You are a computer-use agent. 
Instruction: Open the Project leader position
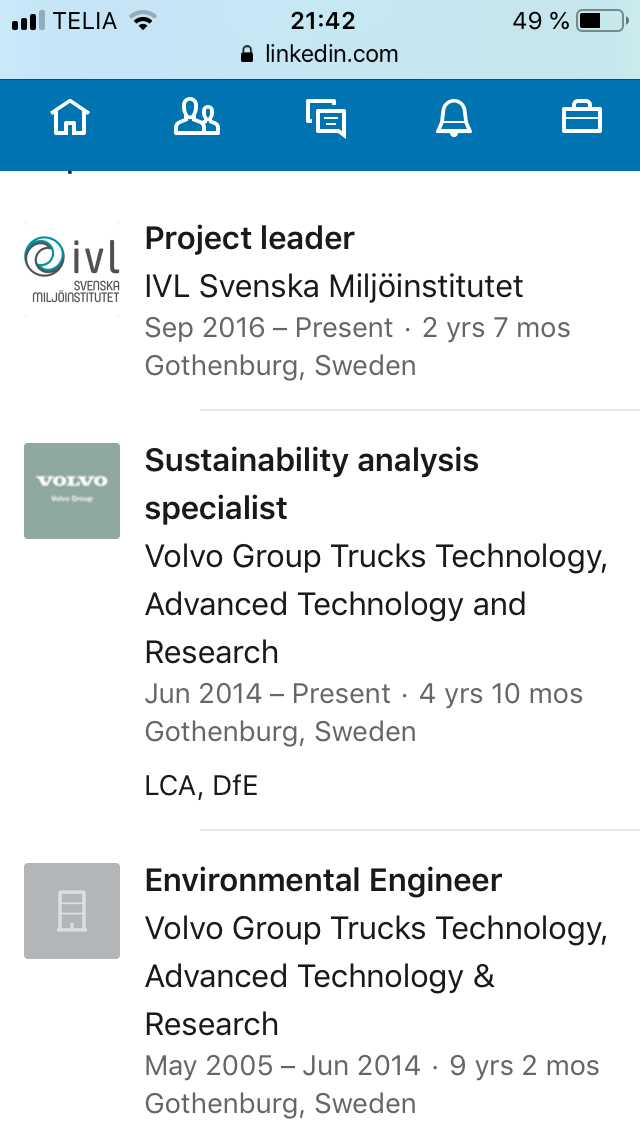tap(249, 238)
